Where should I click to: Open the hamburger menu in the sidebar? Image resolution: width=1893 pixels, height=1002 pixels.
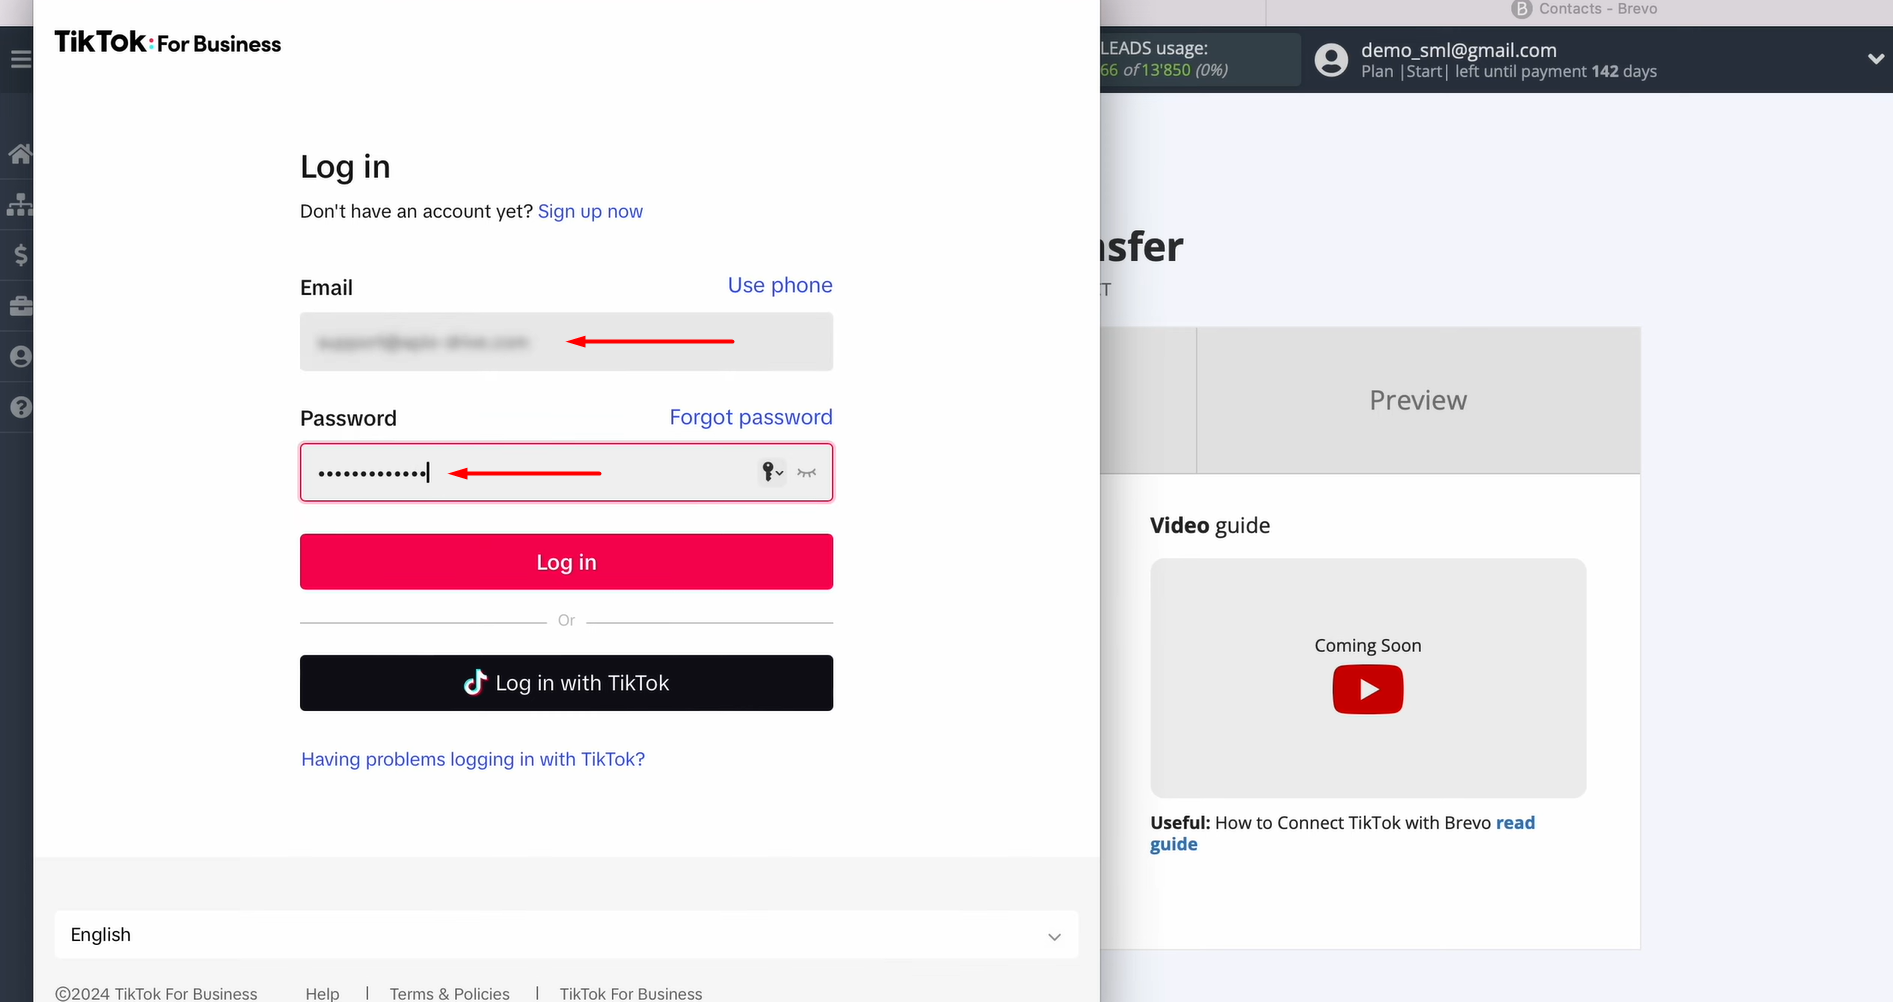click(x=20, y=60)
